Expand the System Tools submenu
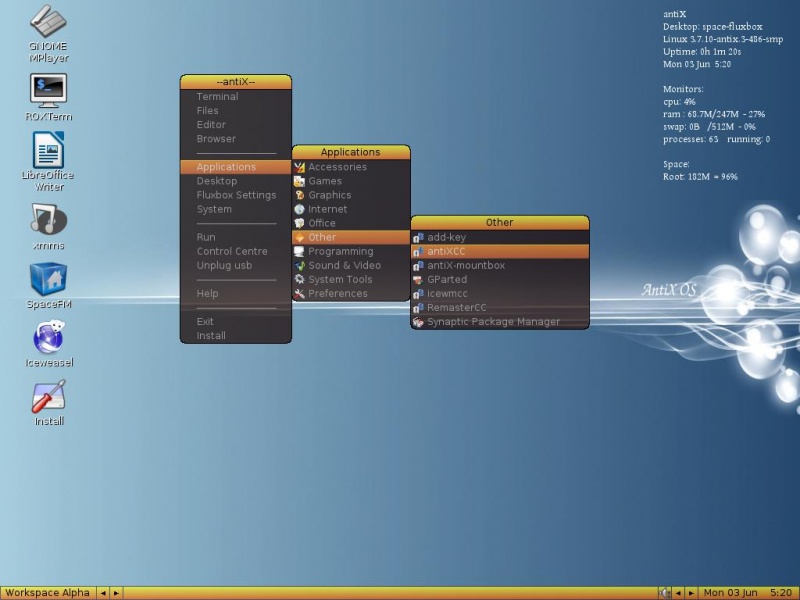Screen dimensions: 800x600 (x=351, y=279)
